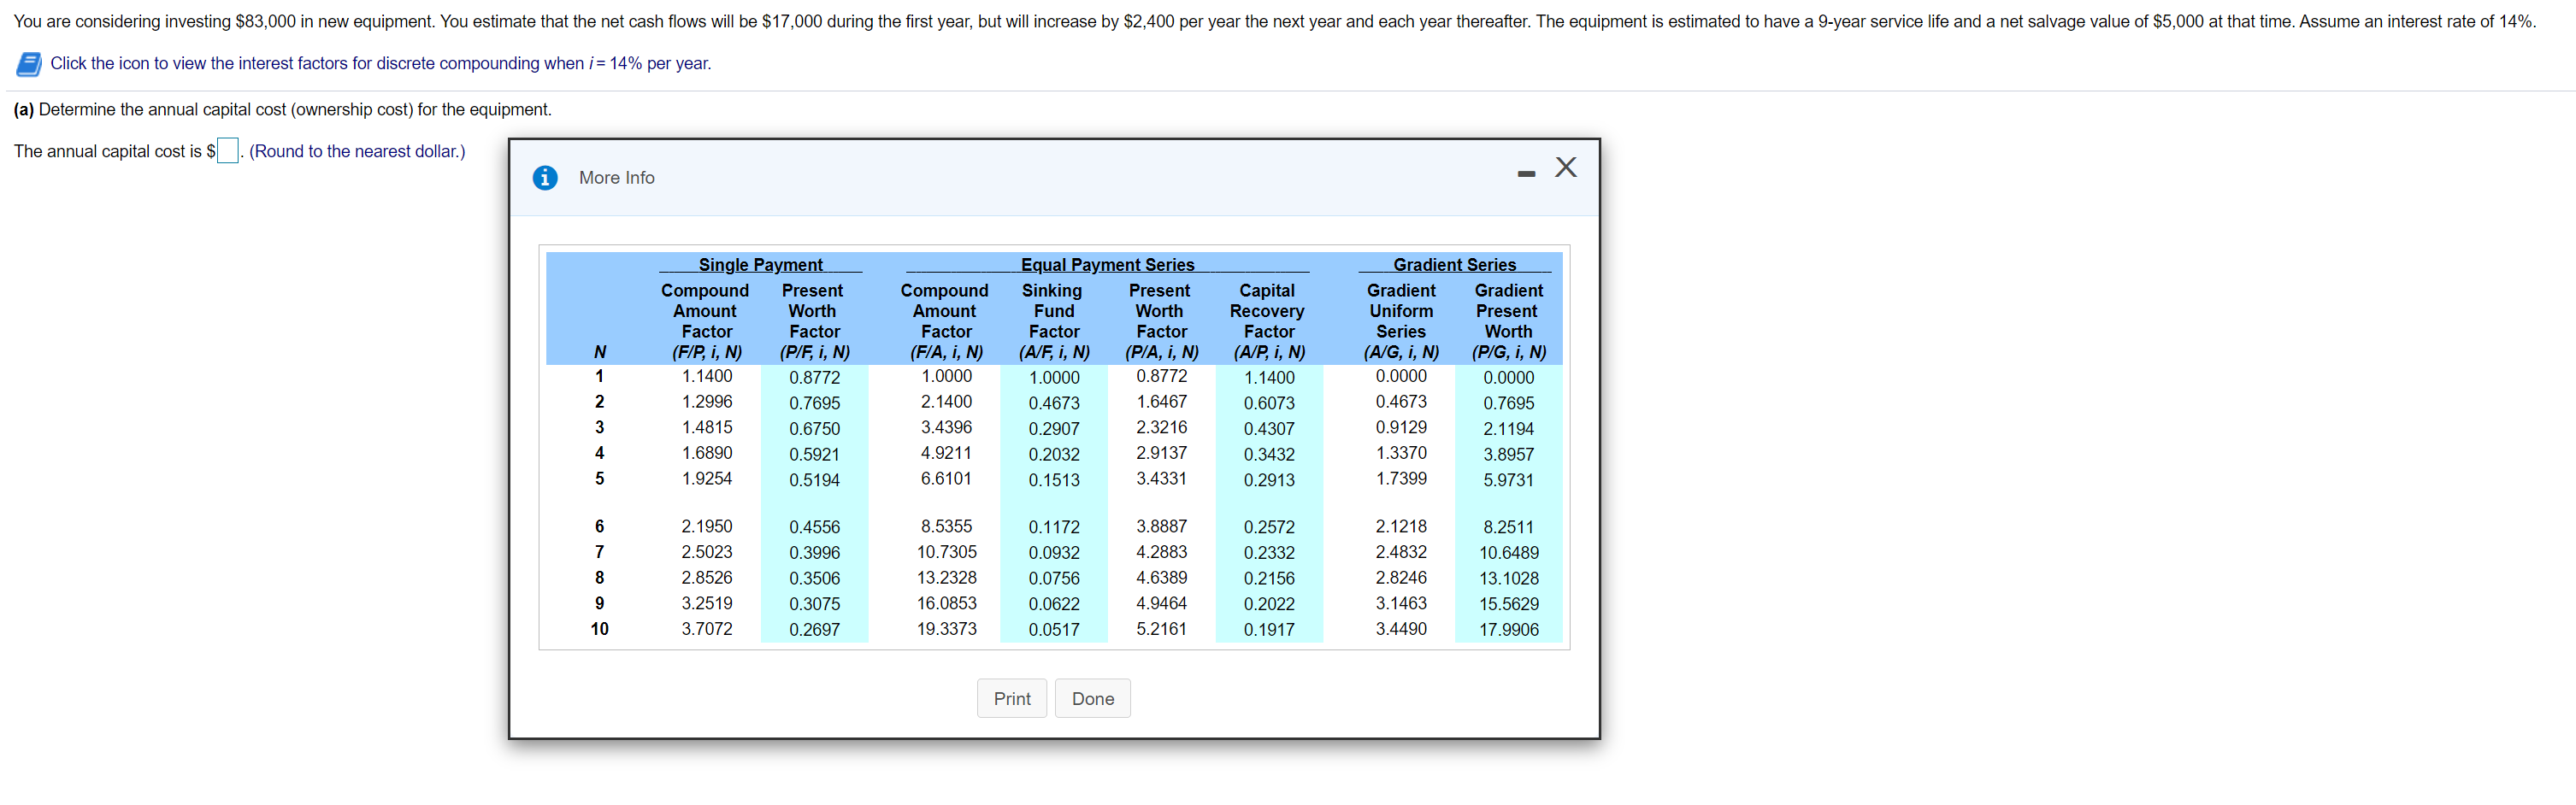
Task: Click the value 19.3373 in row 10
Action: point(946,630)
